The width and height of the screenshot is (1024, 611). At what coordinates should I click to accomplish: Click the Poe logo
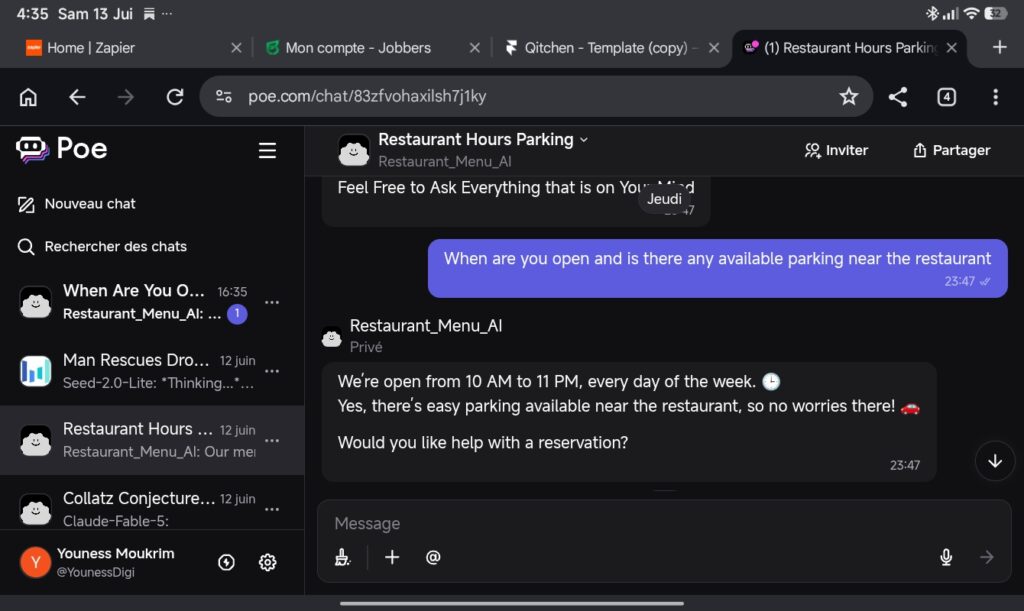61,149
